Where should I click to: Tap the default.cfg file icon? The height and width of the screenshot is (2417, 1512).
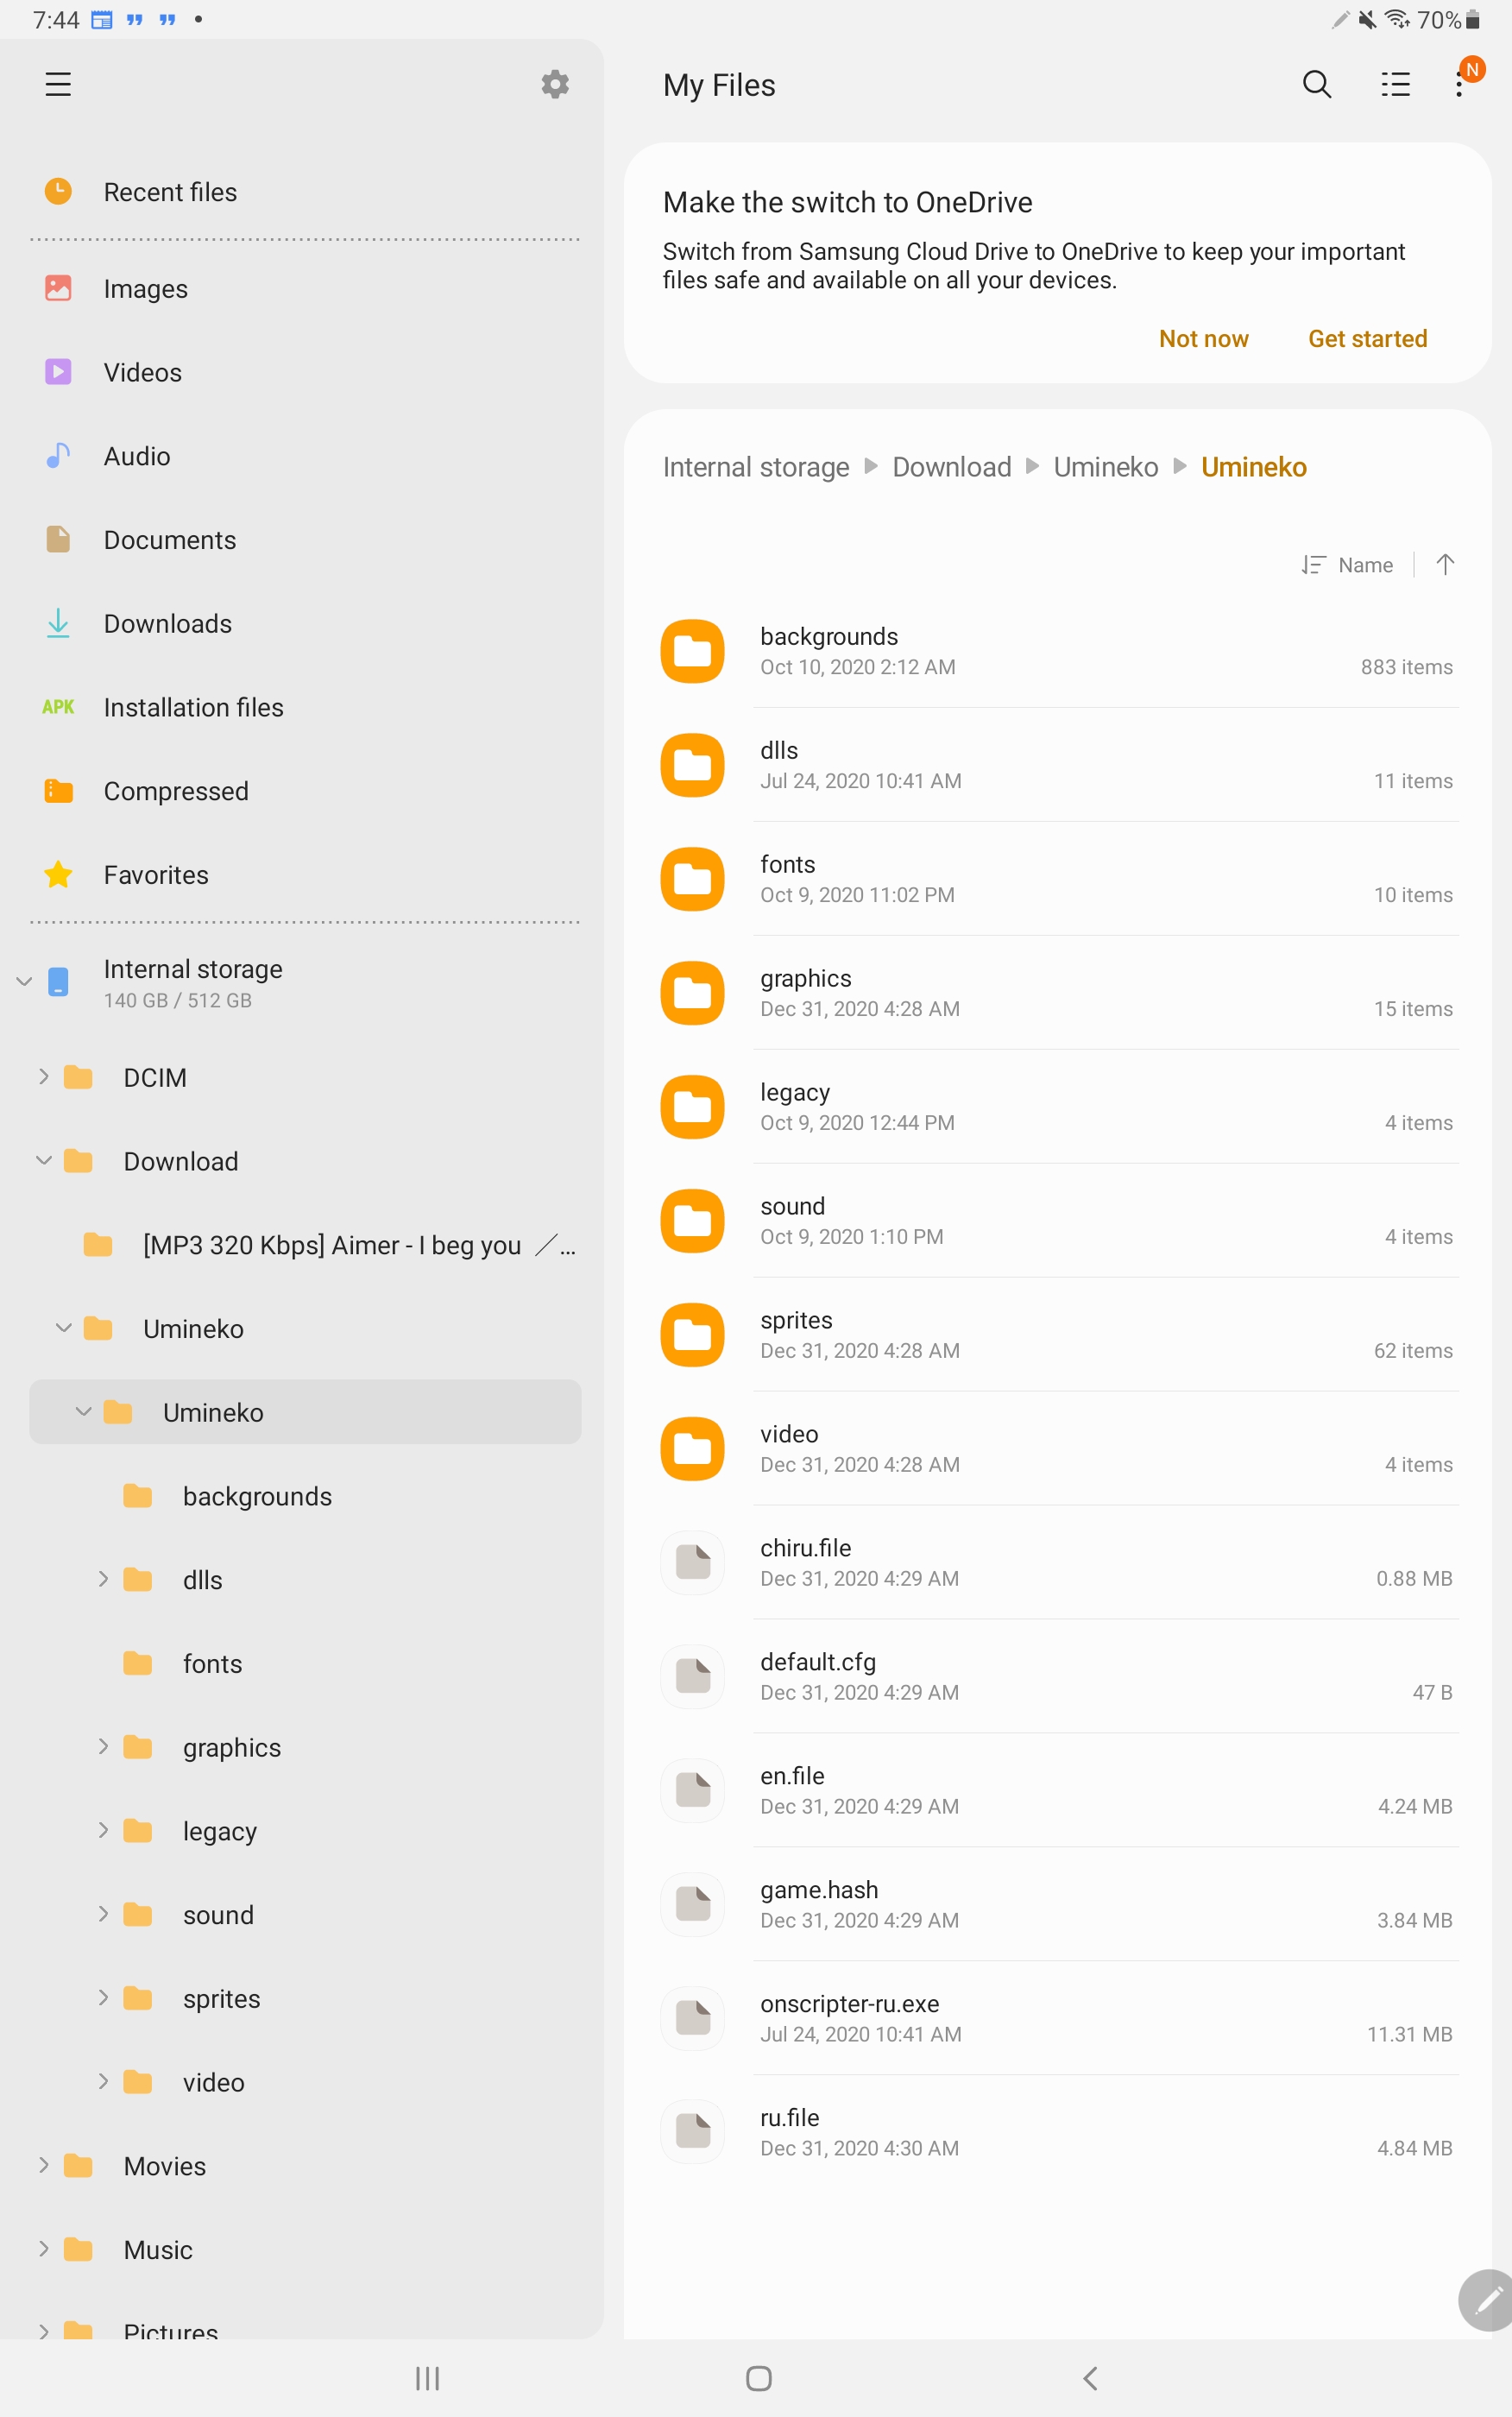(x=692, y=1677)
